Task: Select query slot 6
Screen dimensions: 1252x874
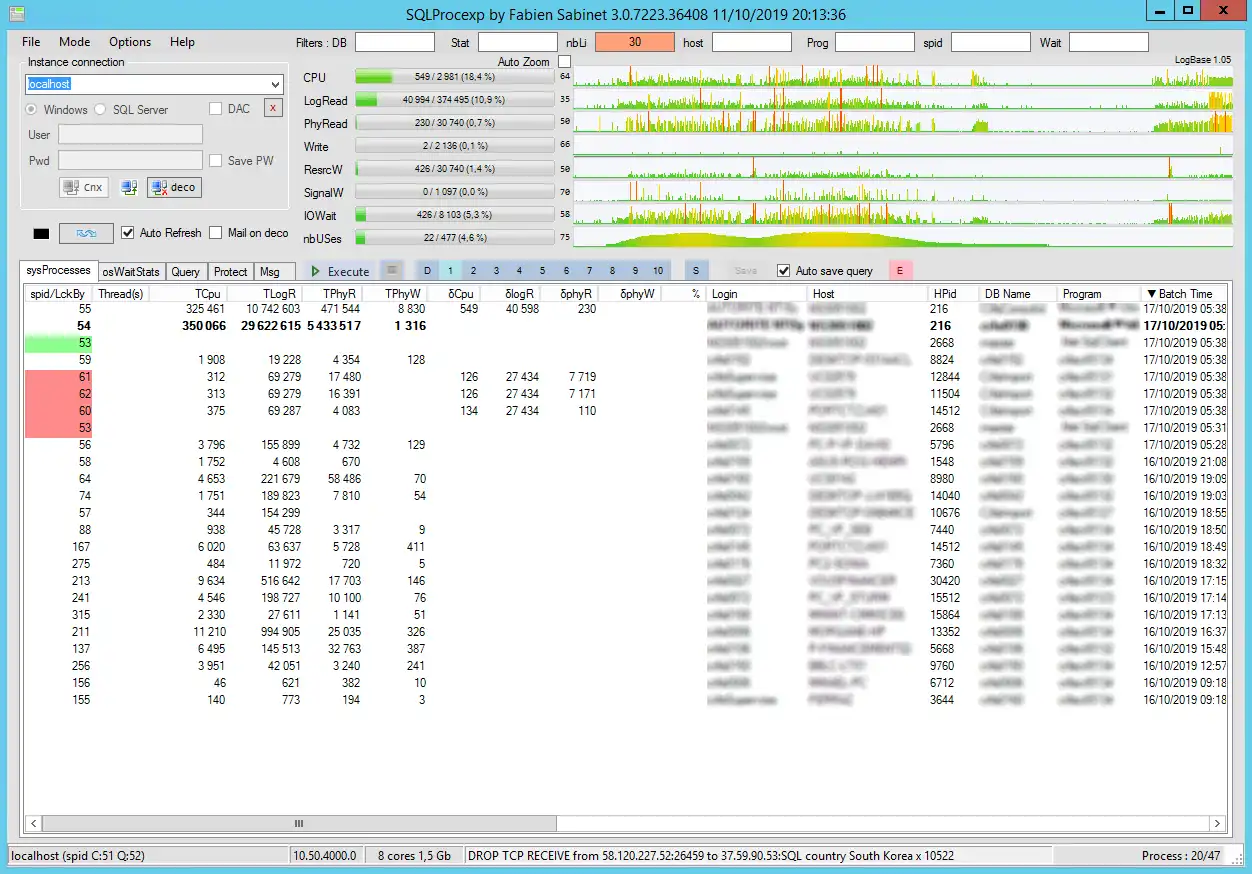Action: (x=566, y=271)
